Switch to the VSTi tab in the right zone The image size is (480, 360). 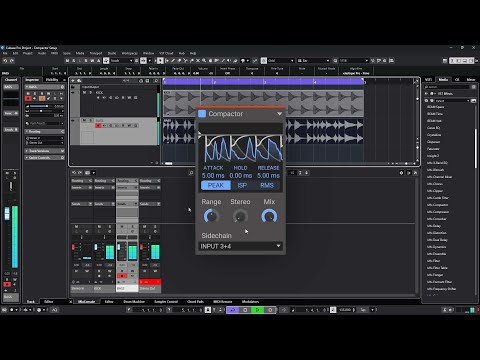pos(428,79)
